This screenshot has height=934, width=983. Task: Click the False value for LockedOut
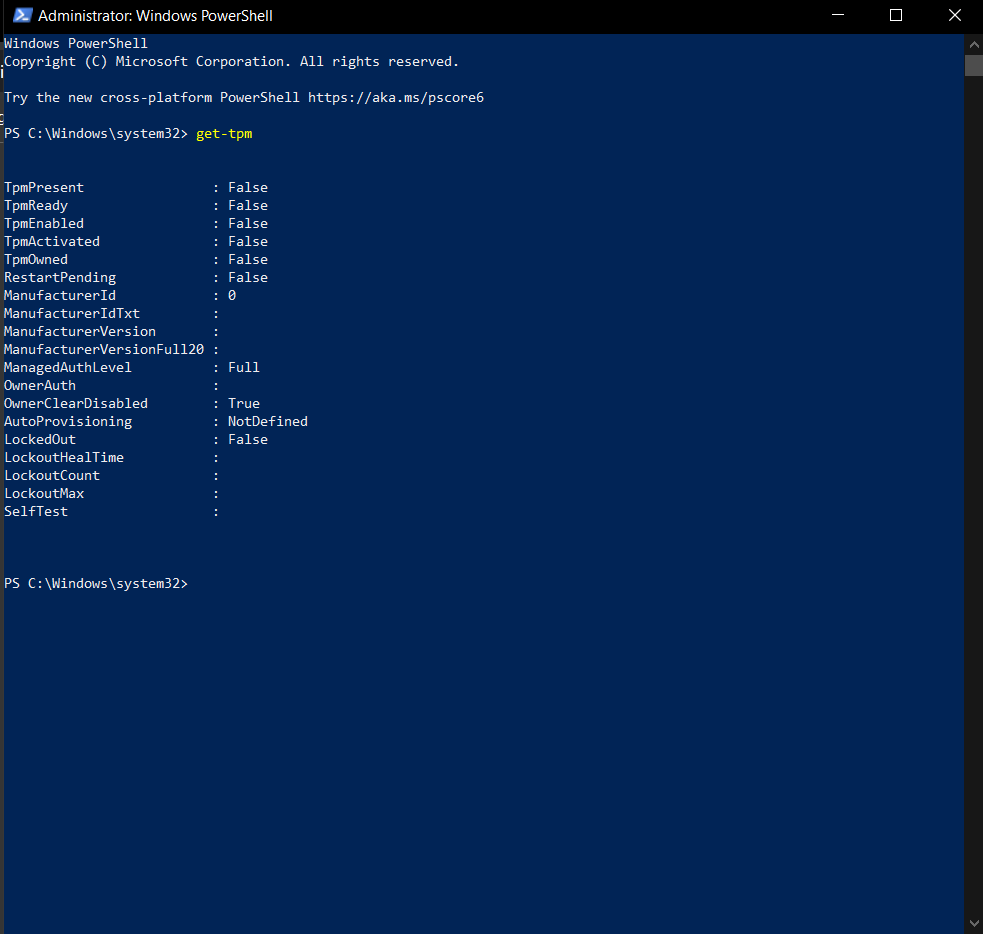click(x=248, y=439)
